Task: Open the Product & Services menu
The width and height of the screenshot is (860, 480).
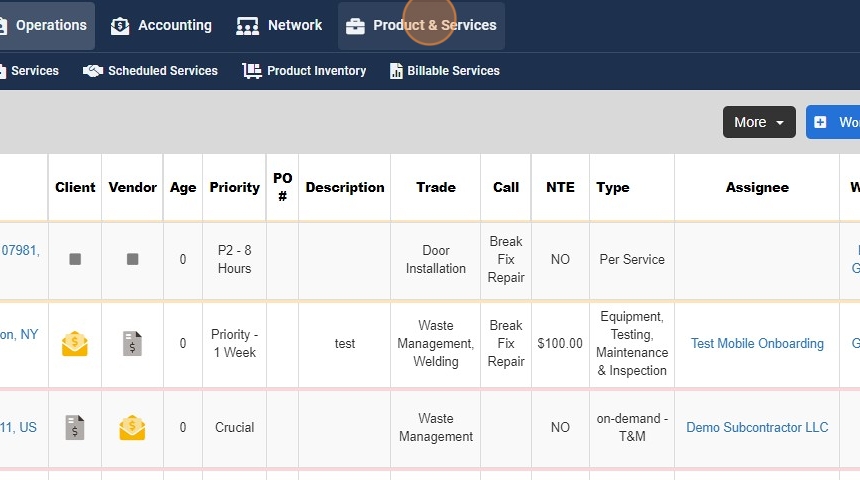Action: pos(421,26)
